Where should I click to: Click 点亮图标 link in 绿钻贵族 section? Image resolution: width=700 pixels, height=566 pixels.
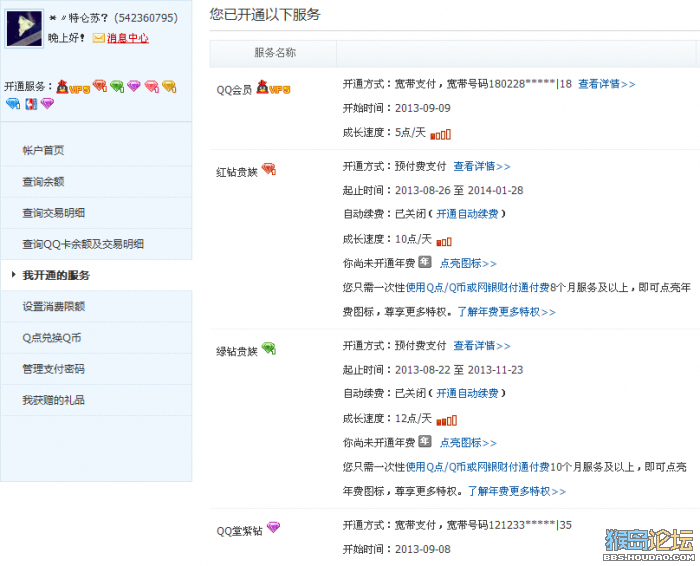tap(467, 443)
